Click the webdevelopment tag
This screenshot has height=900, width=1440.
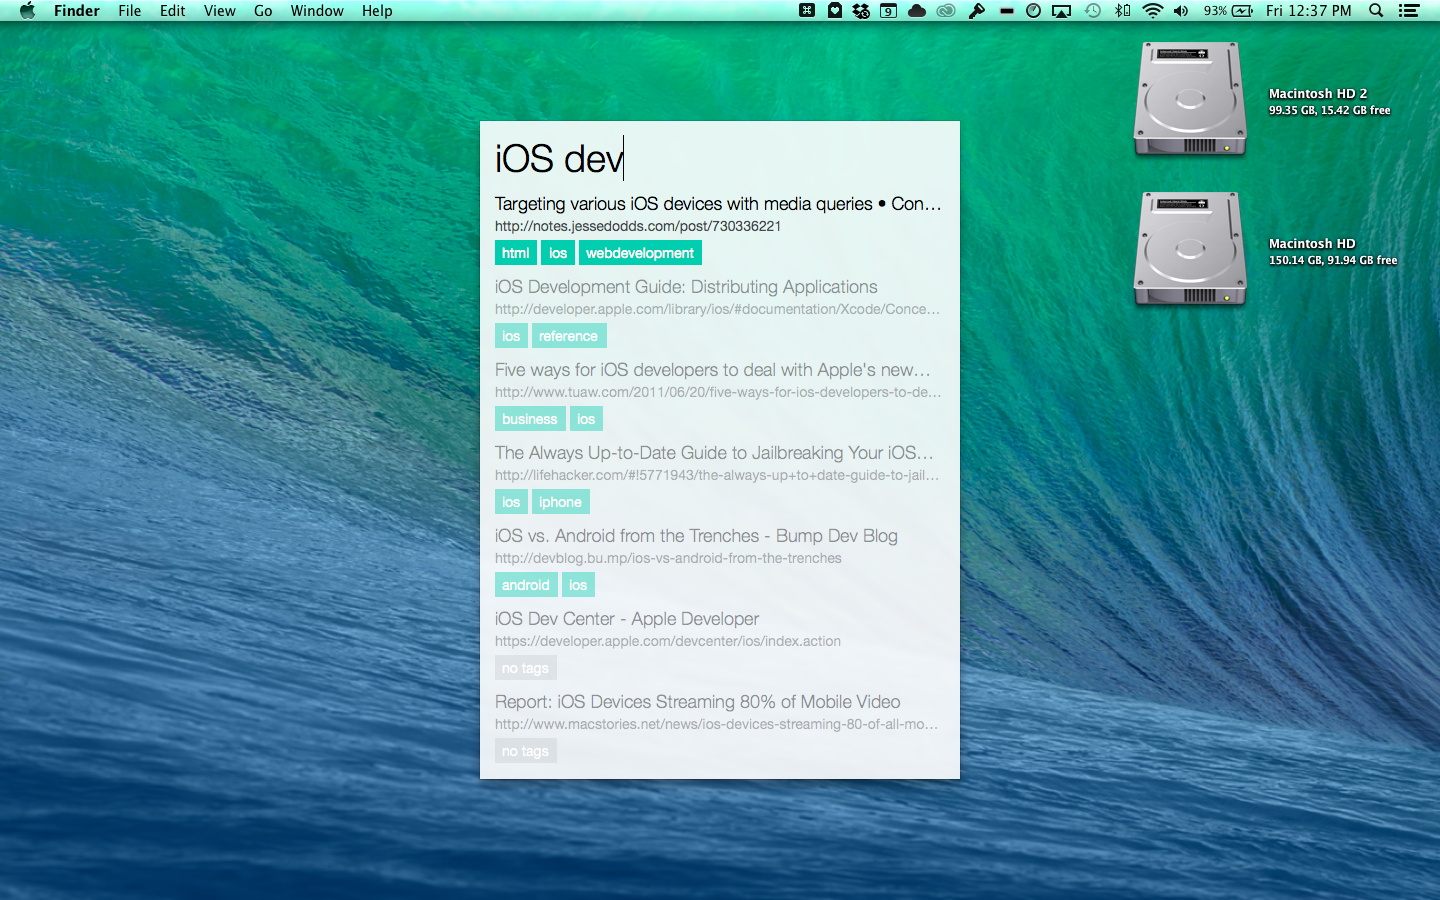point(640,253)
